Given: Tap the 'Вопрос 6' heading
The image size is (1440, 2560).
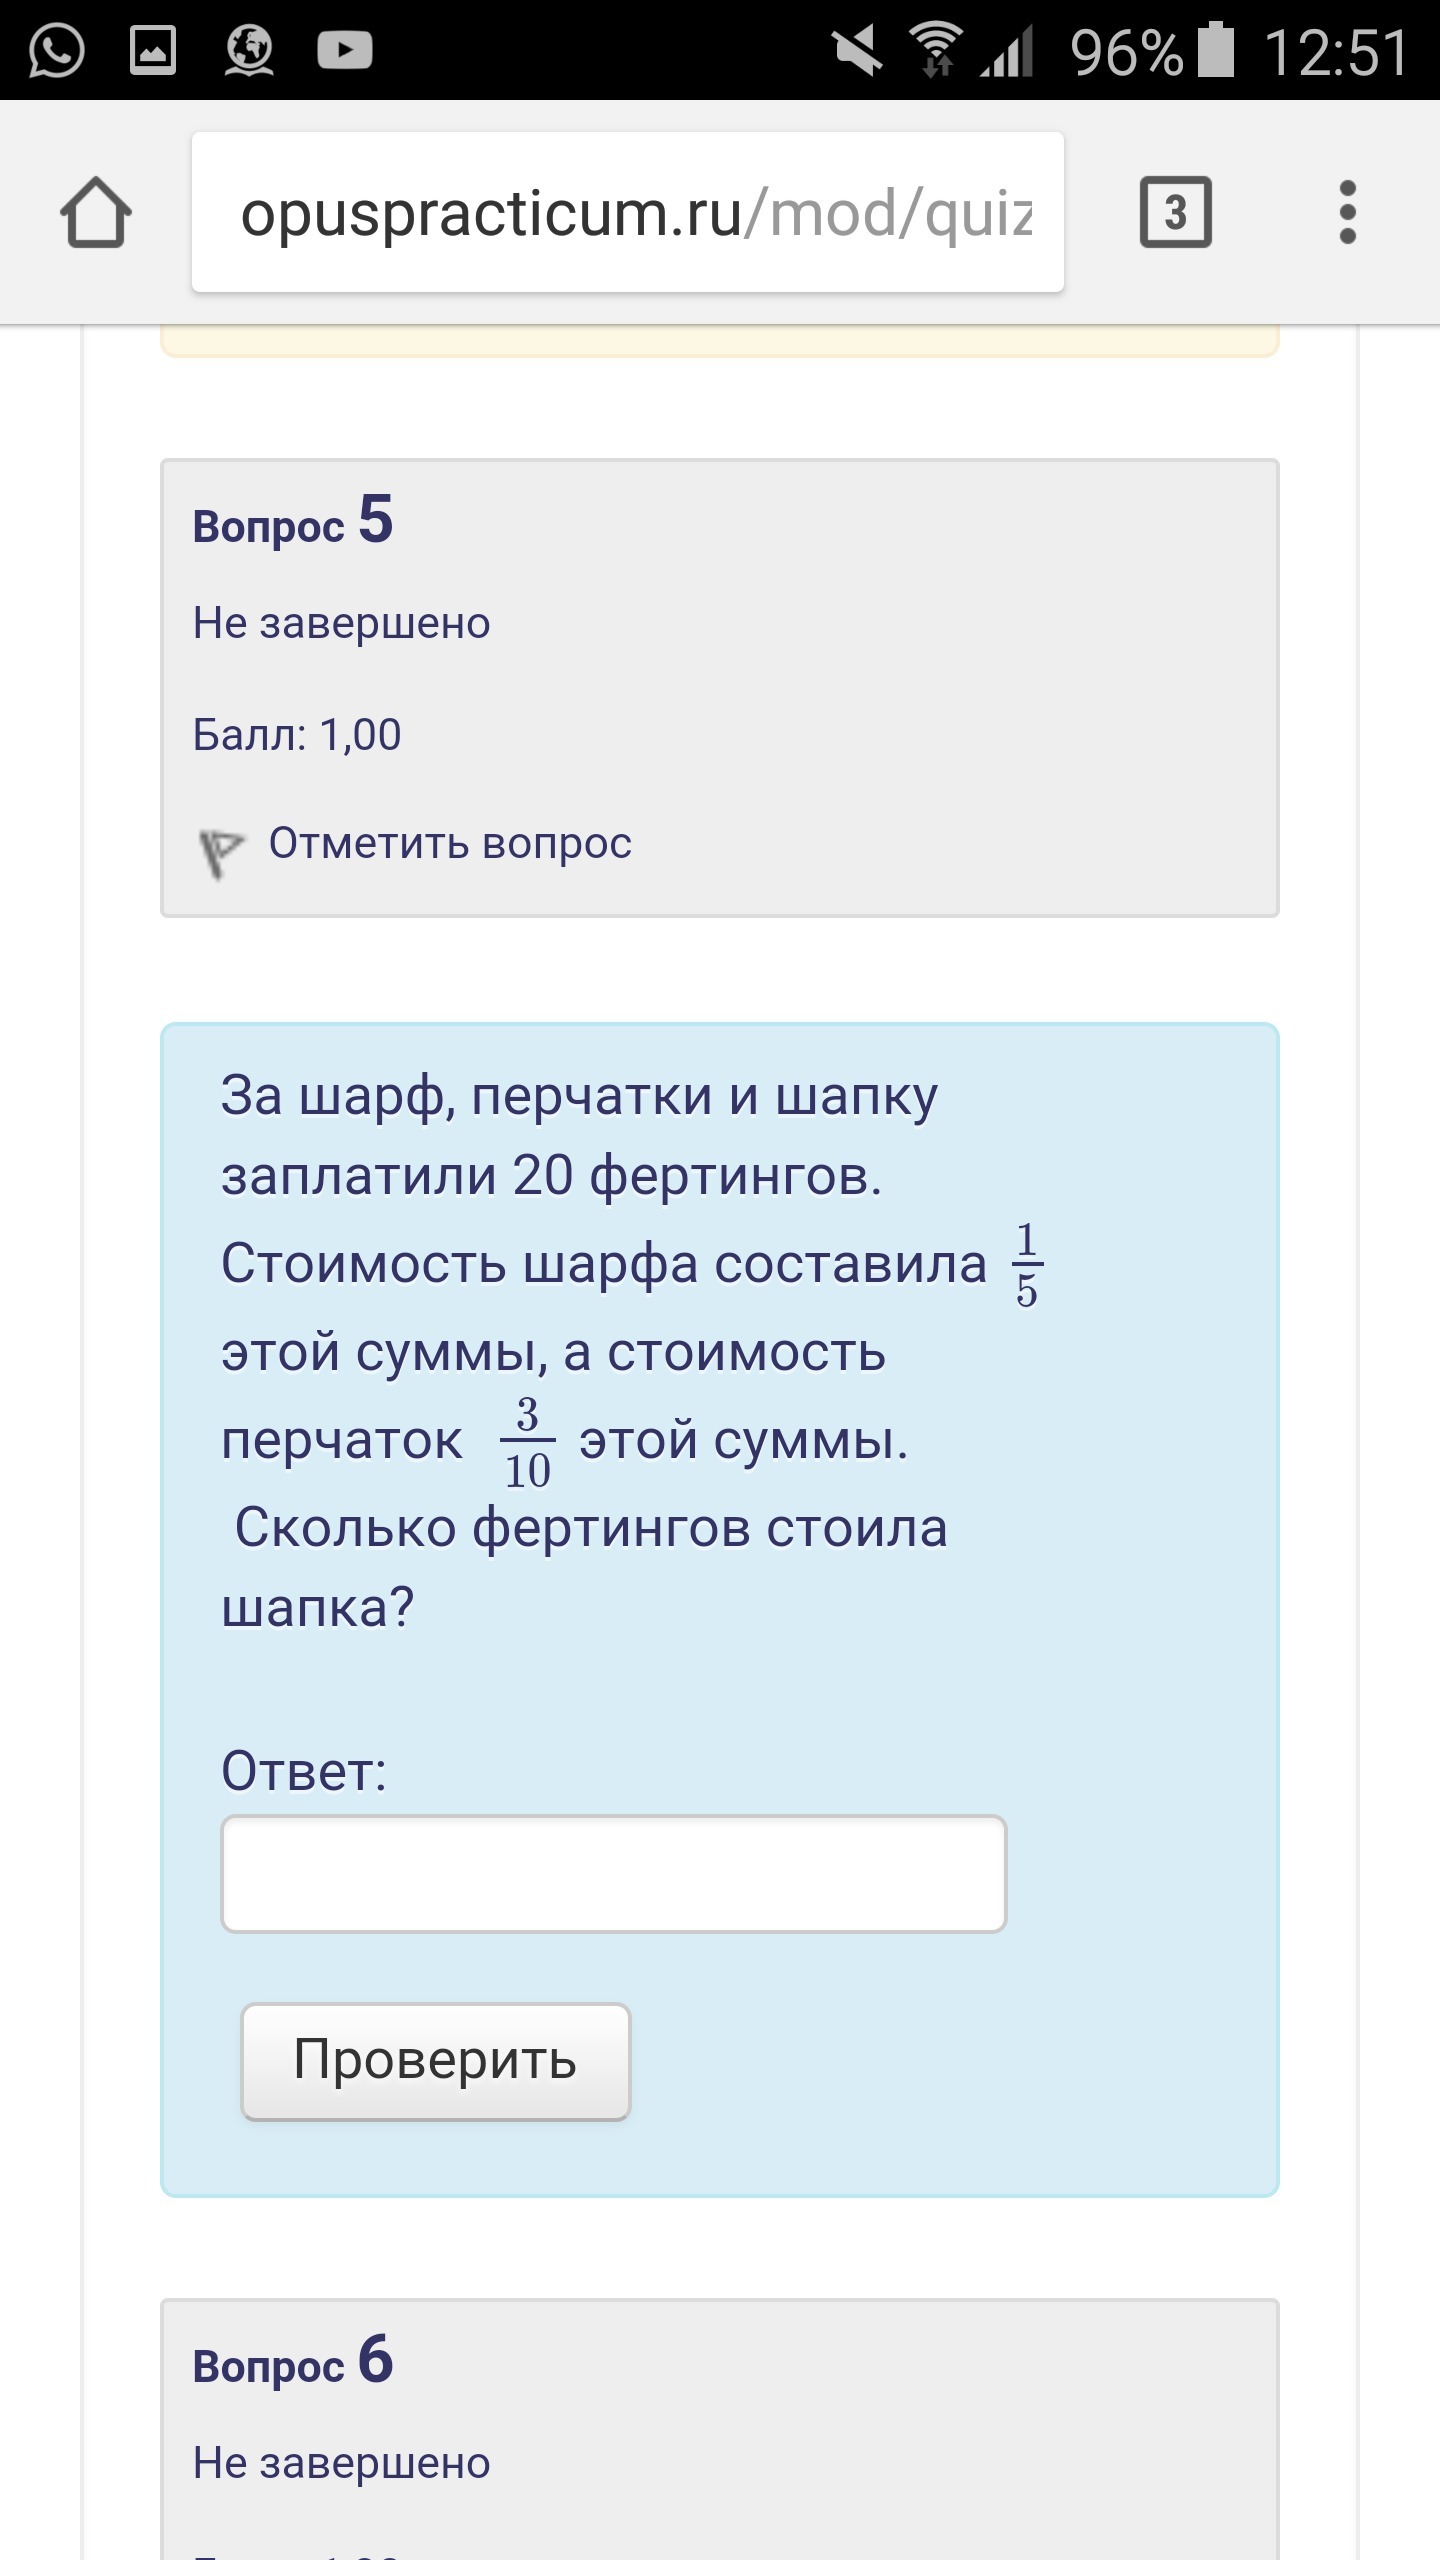Looking at the screenshot, I should click(x=293, y=2362).
